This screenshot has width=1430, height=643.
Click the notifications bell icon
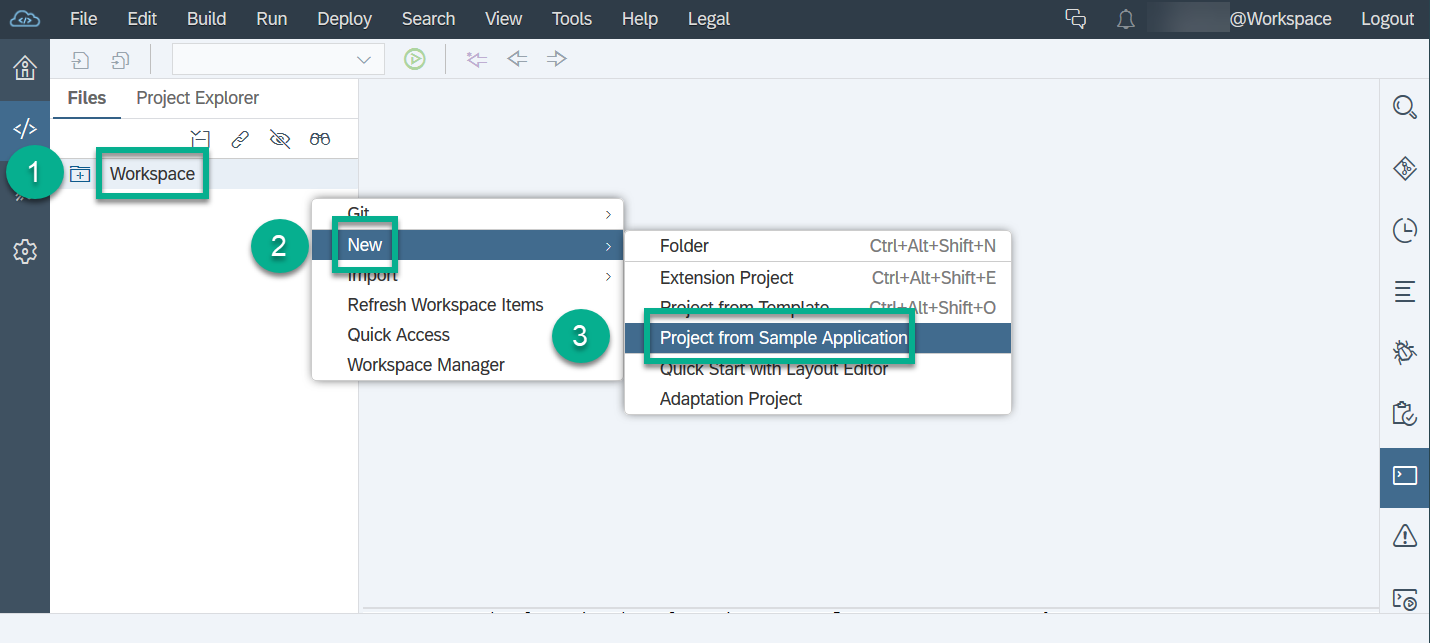tap(1126, 19)
